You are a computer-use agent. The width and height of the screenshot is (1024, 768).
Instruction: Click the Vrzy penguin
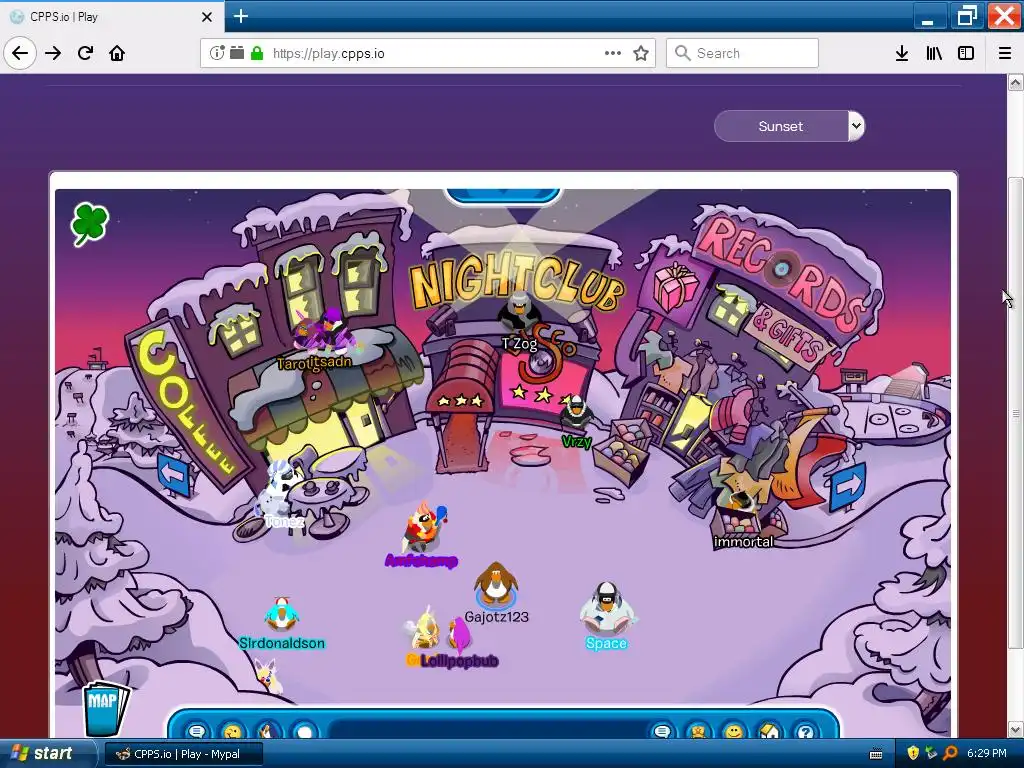(x=576, y=413)
